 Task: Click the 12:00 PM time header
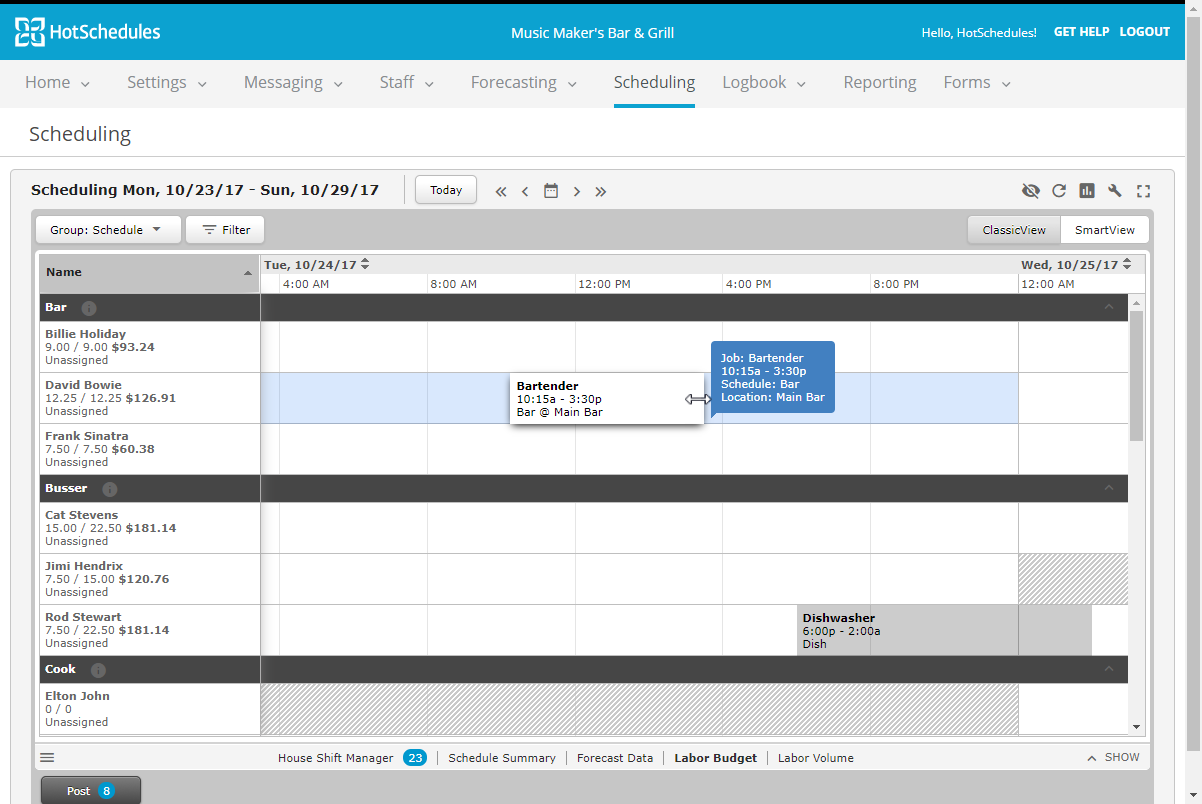(x=604, y=284)
